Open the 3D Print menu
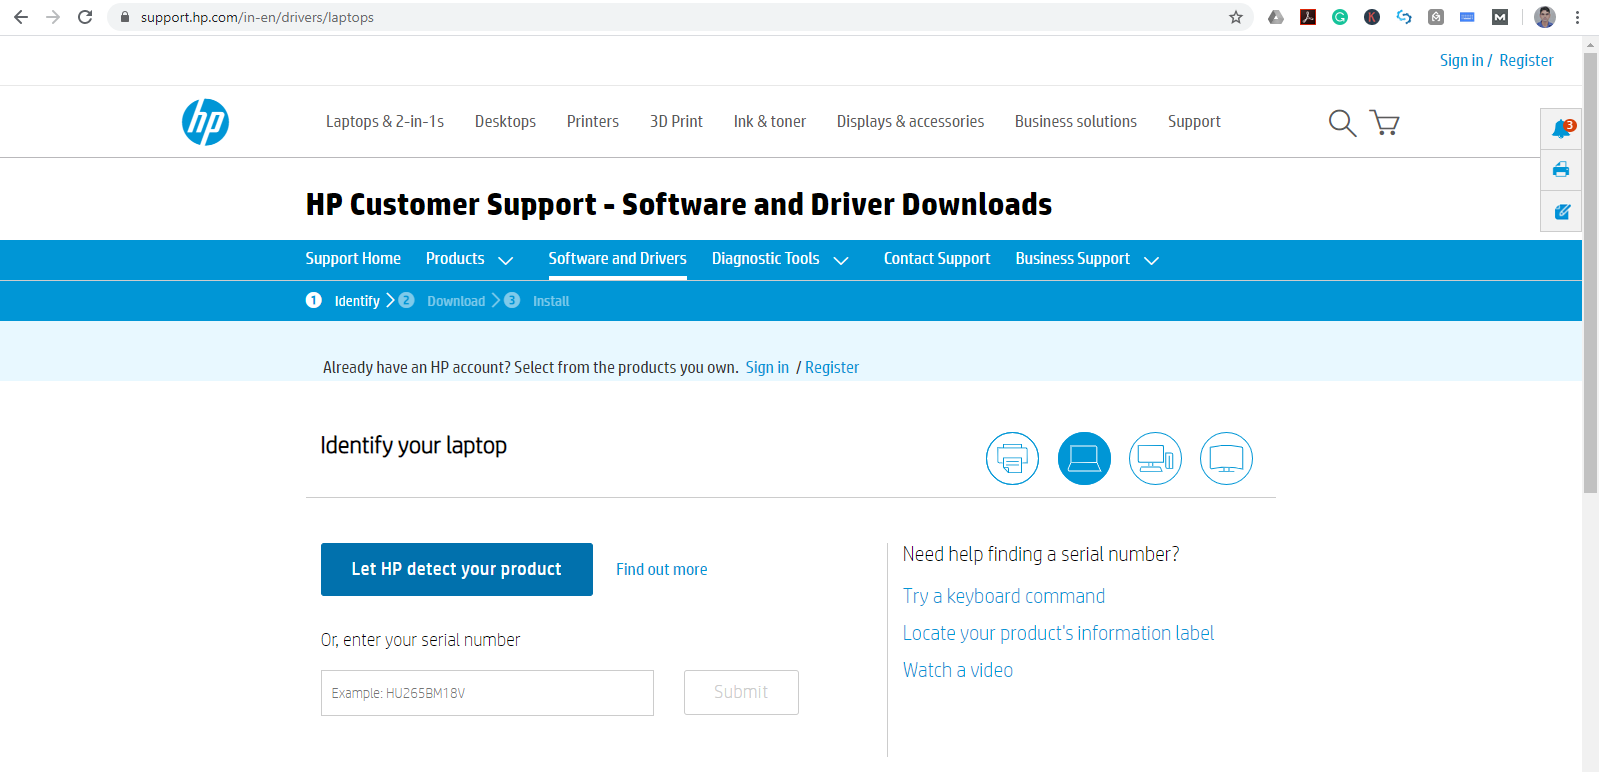The height and width of the screenshot is (772, 1599). tap(676, 121)
